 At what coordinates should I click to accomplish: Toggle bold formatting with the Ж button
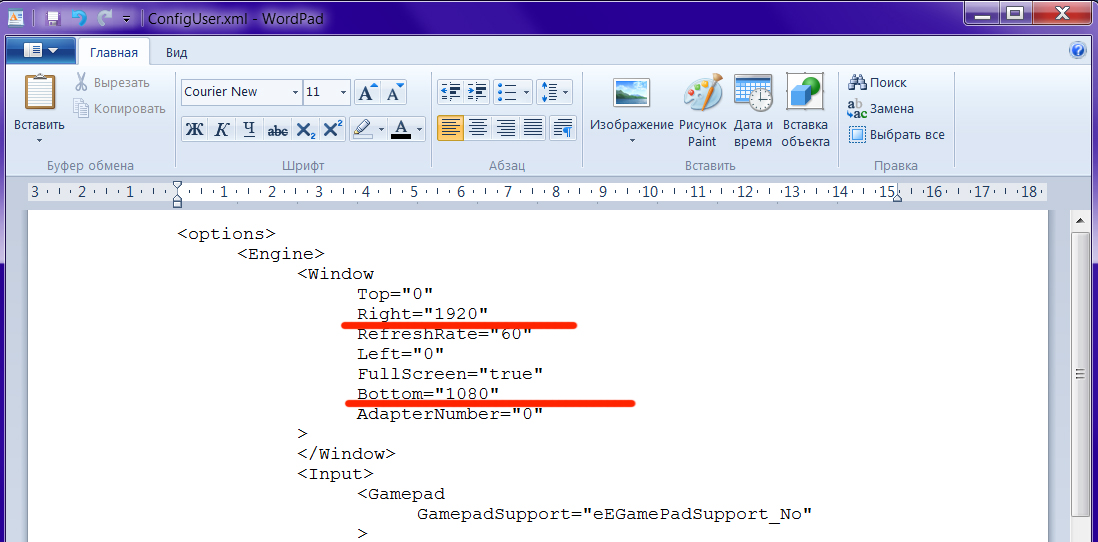(x=195, y=130)
